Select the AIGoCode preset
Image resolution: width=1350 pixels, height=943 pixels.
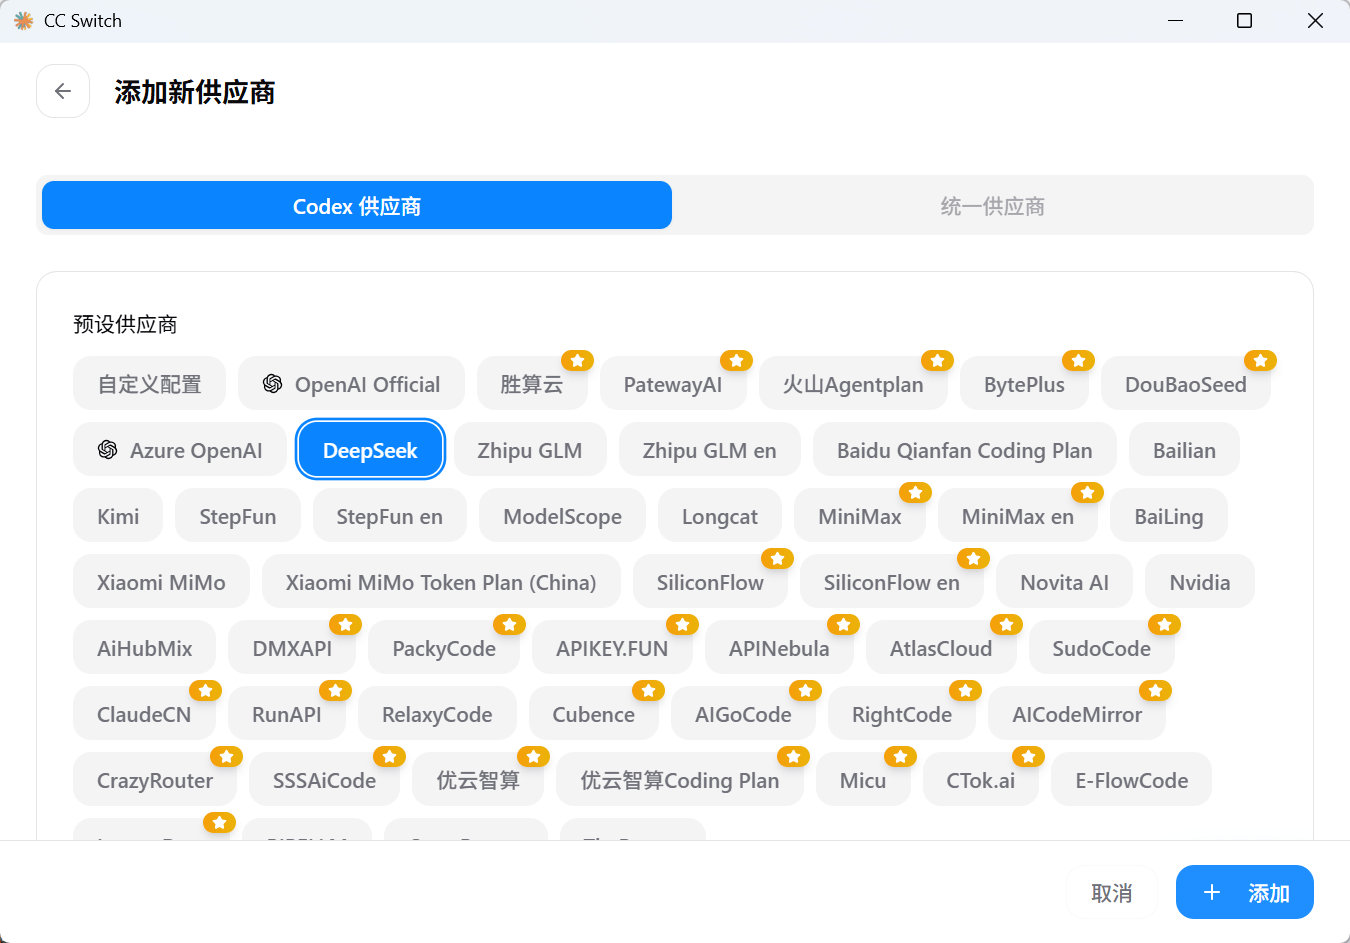coord(743,714)
